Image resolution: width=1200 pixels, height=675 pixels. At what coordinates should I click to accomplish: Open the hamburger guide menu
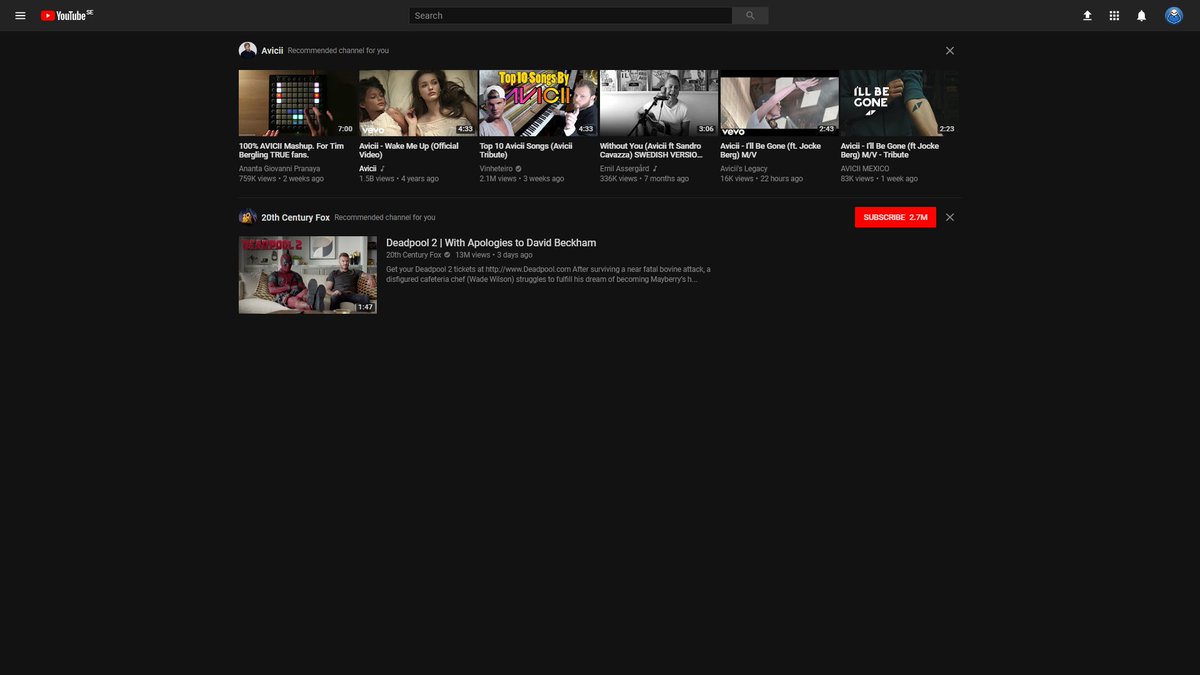tap(20, 16)
